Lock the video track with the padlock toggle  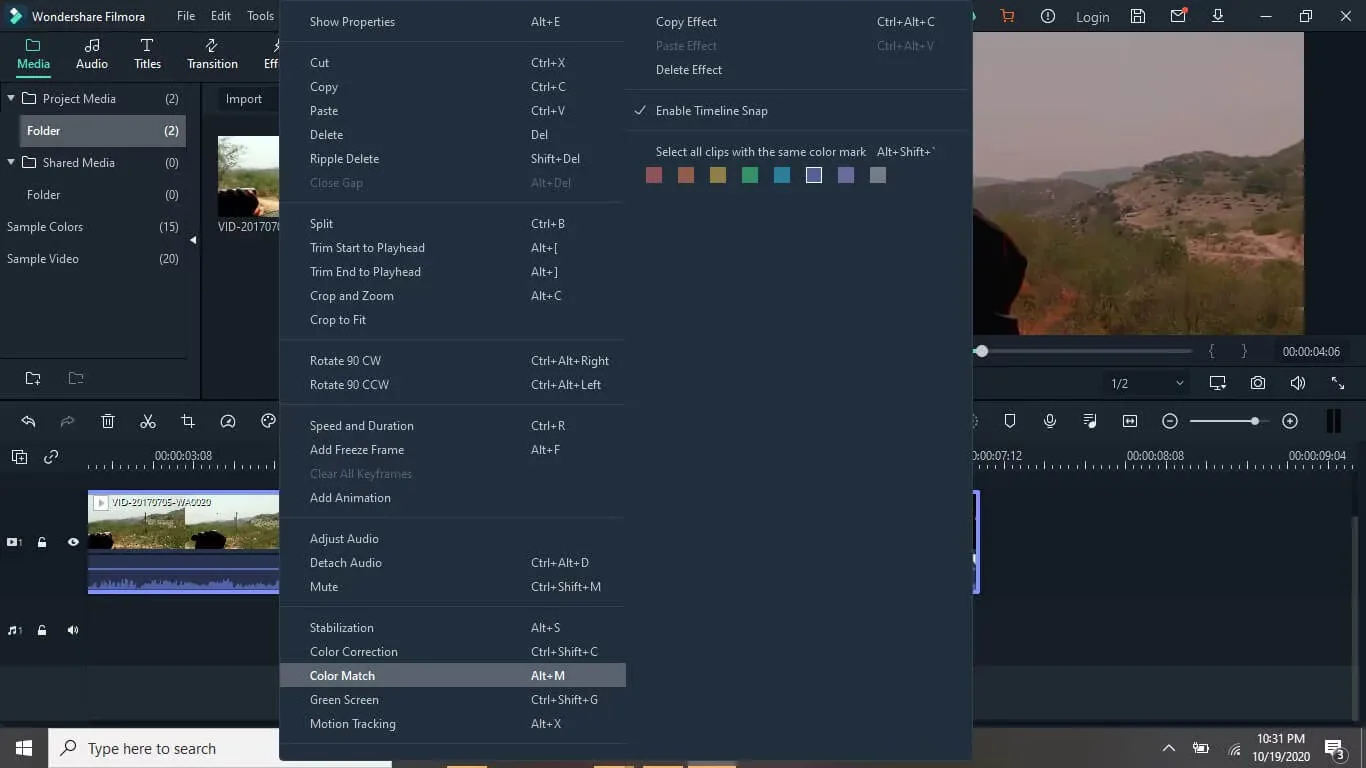pyautogui.click(x=42, y=542)
